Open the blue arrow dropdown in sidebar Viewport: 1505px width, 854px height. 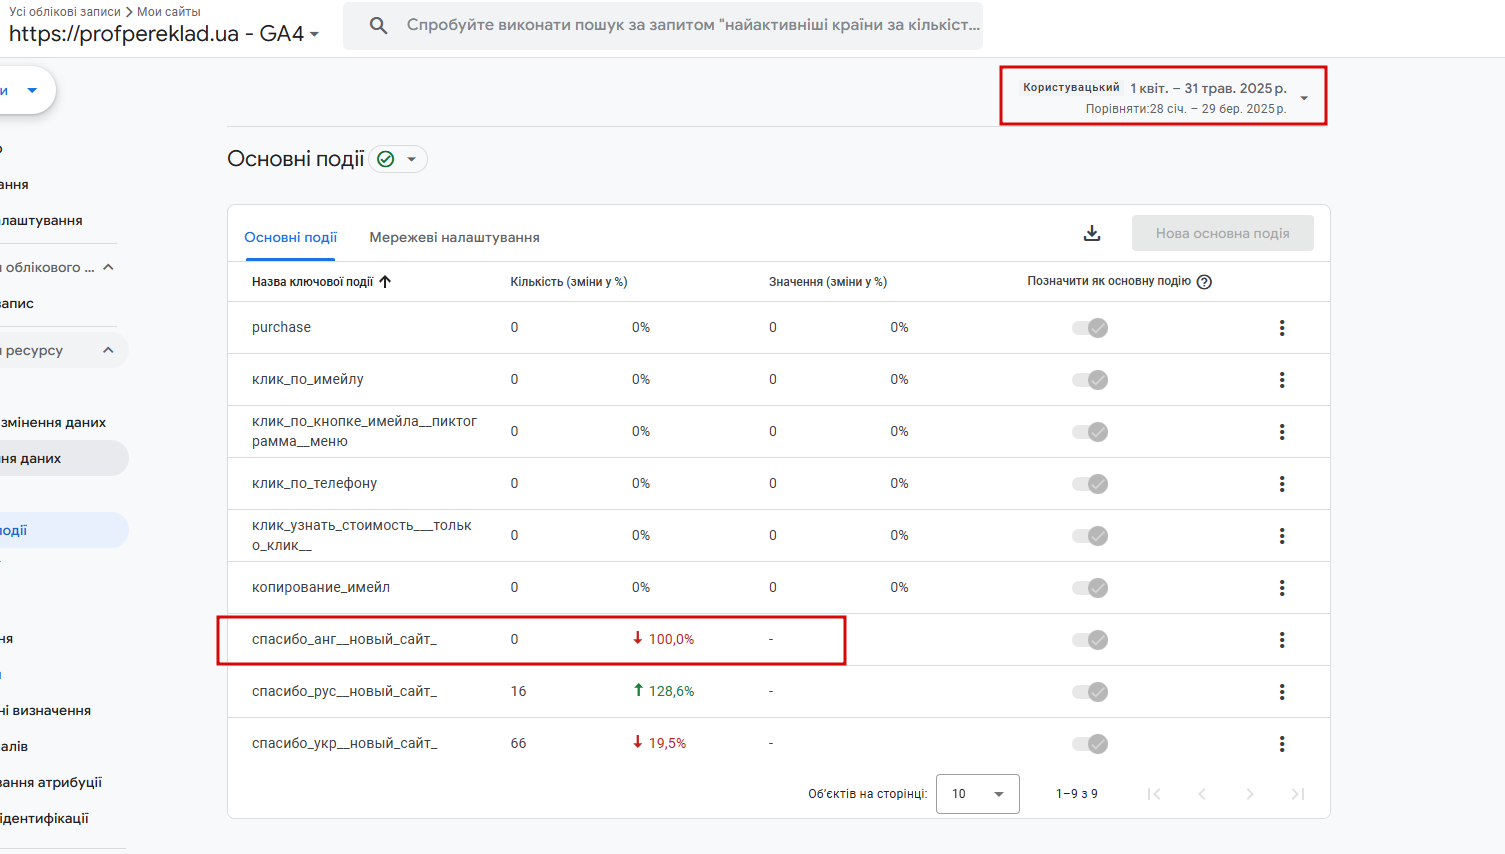tap(32, 90)
